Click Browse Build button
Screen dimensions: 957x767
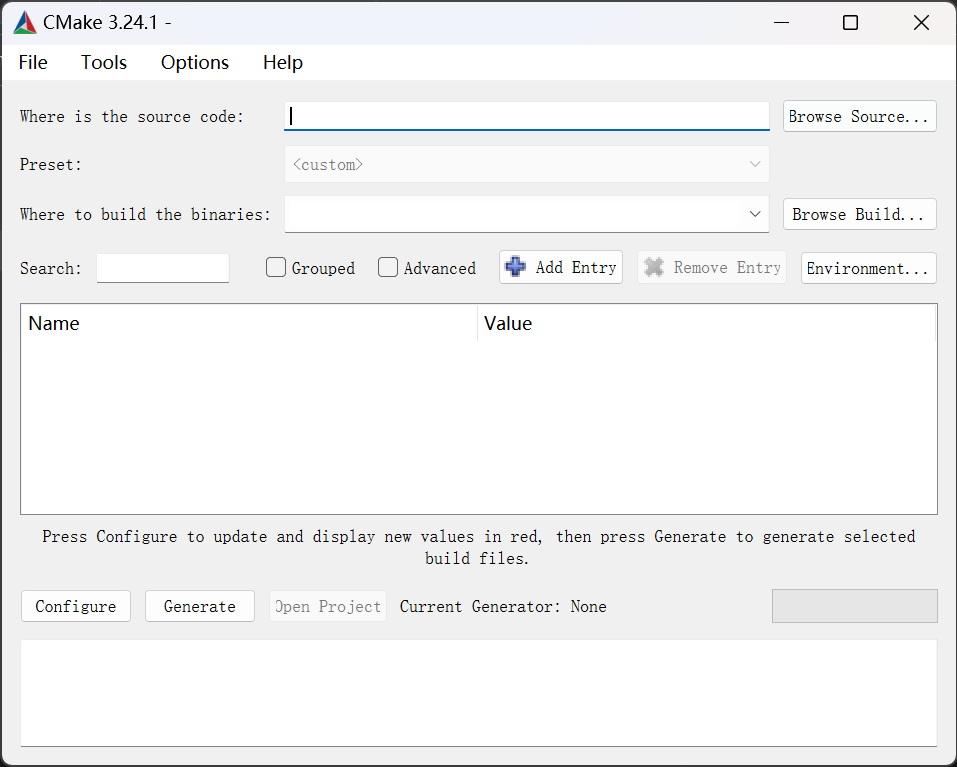point(859,214)
